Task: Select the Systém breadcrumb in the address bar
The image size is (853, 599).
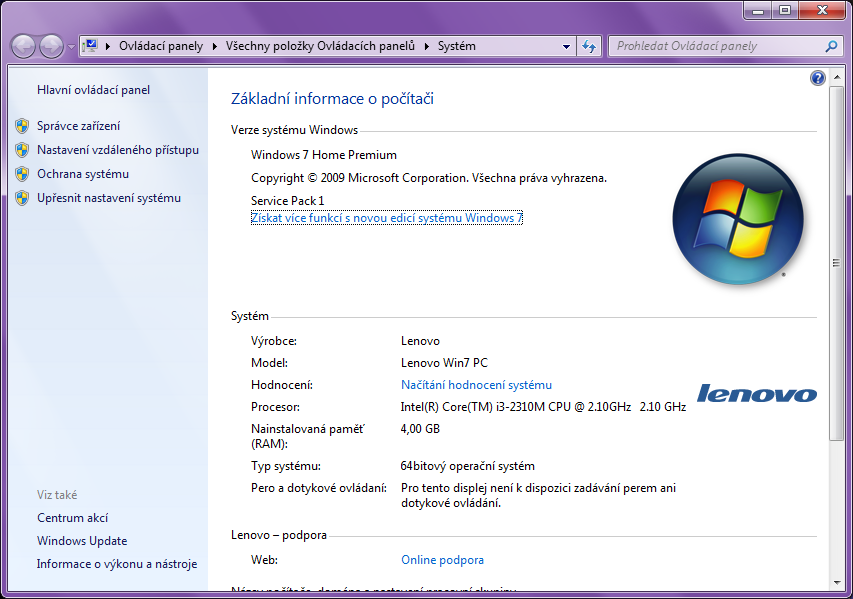Action: [x=456, y=46]
